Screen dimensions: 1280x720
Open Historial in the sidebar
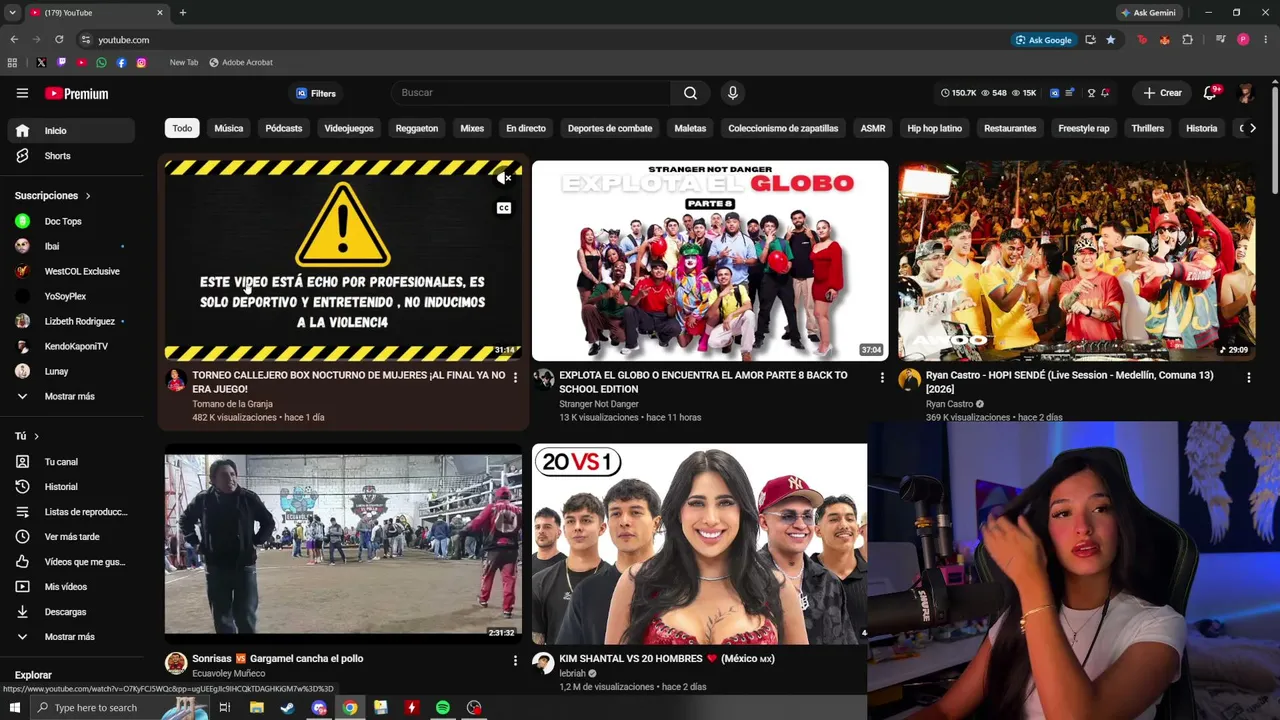pos(70,487)
